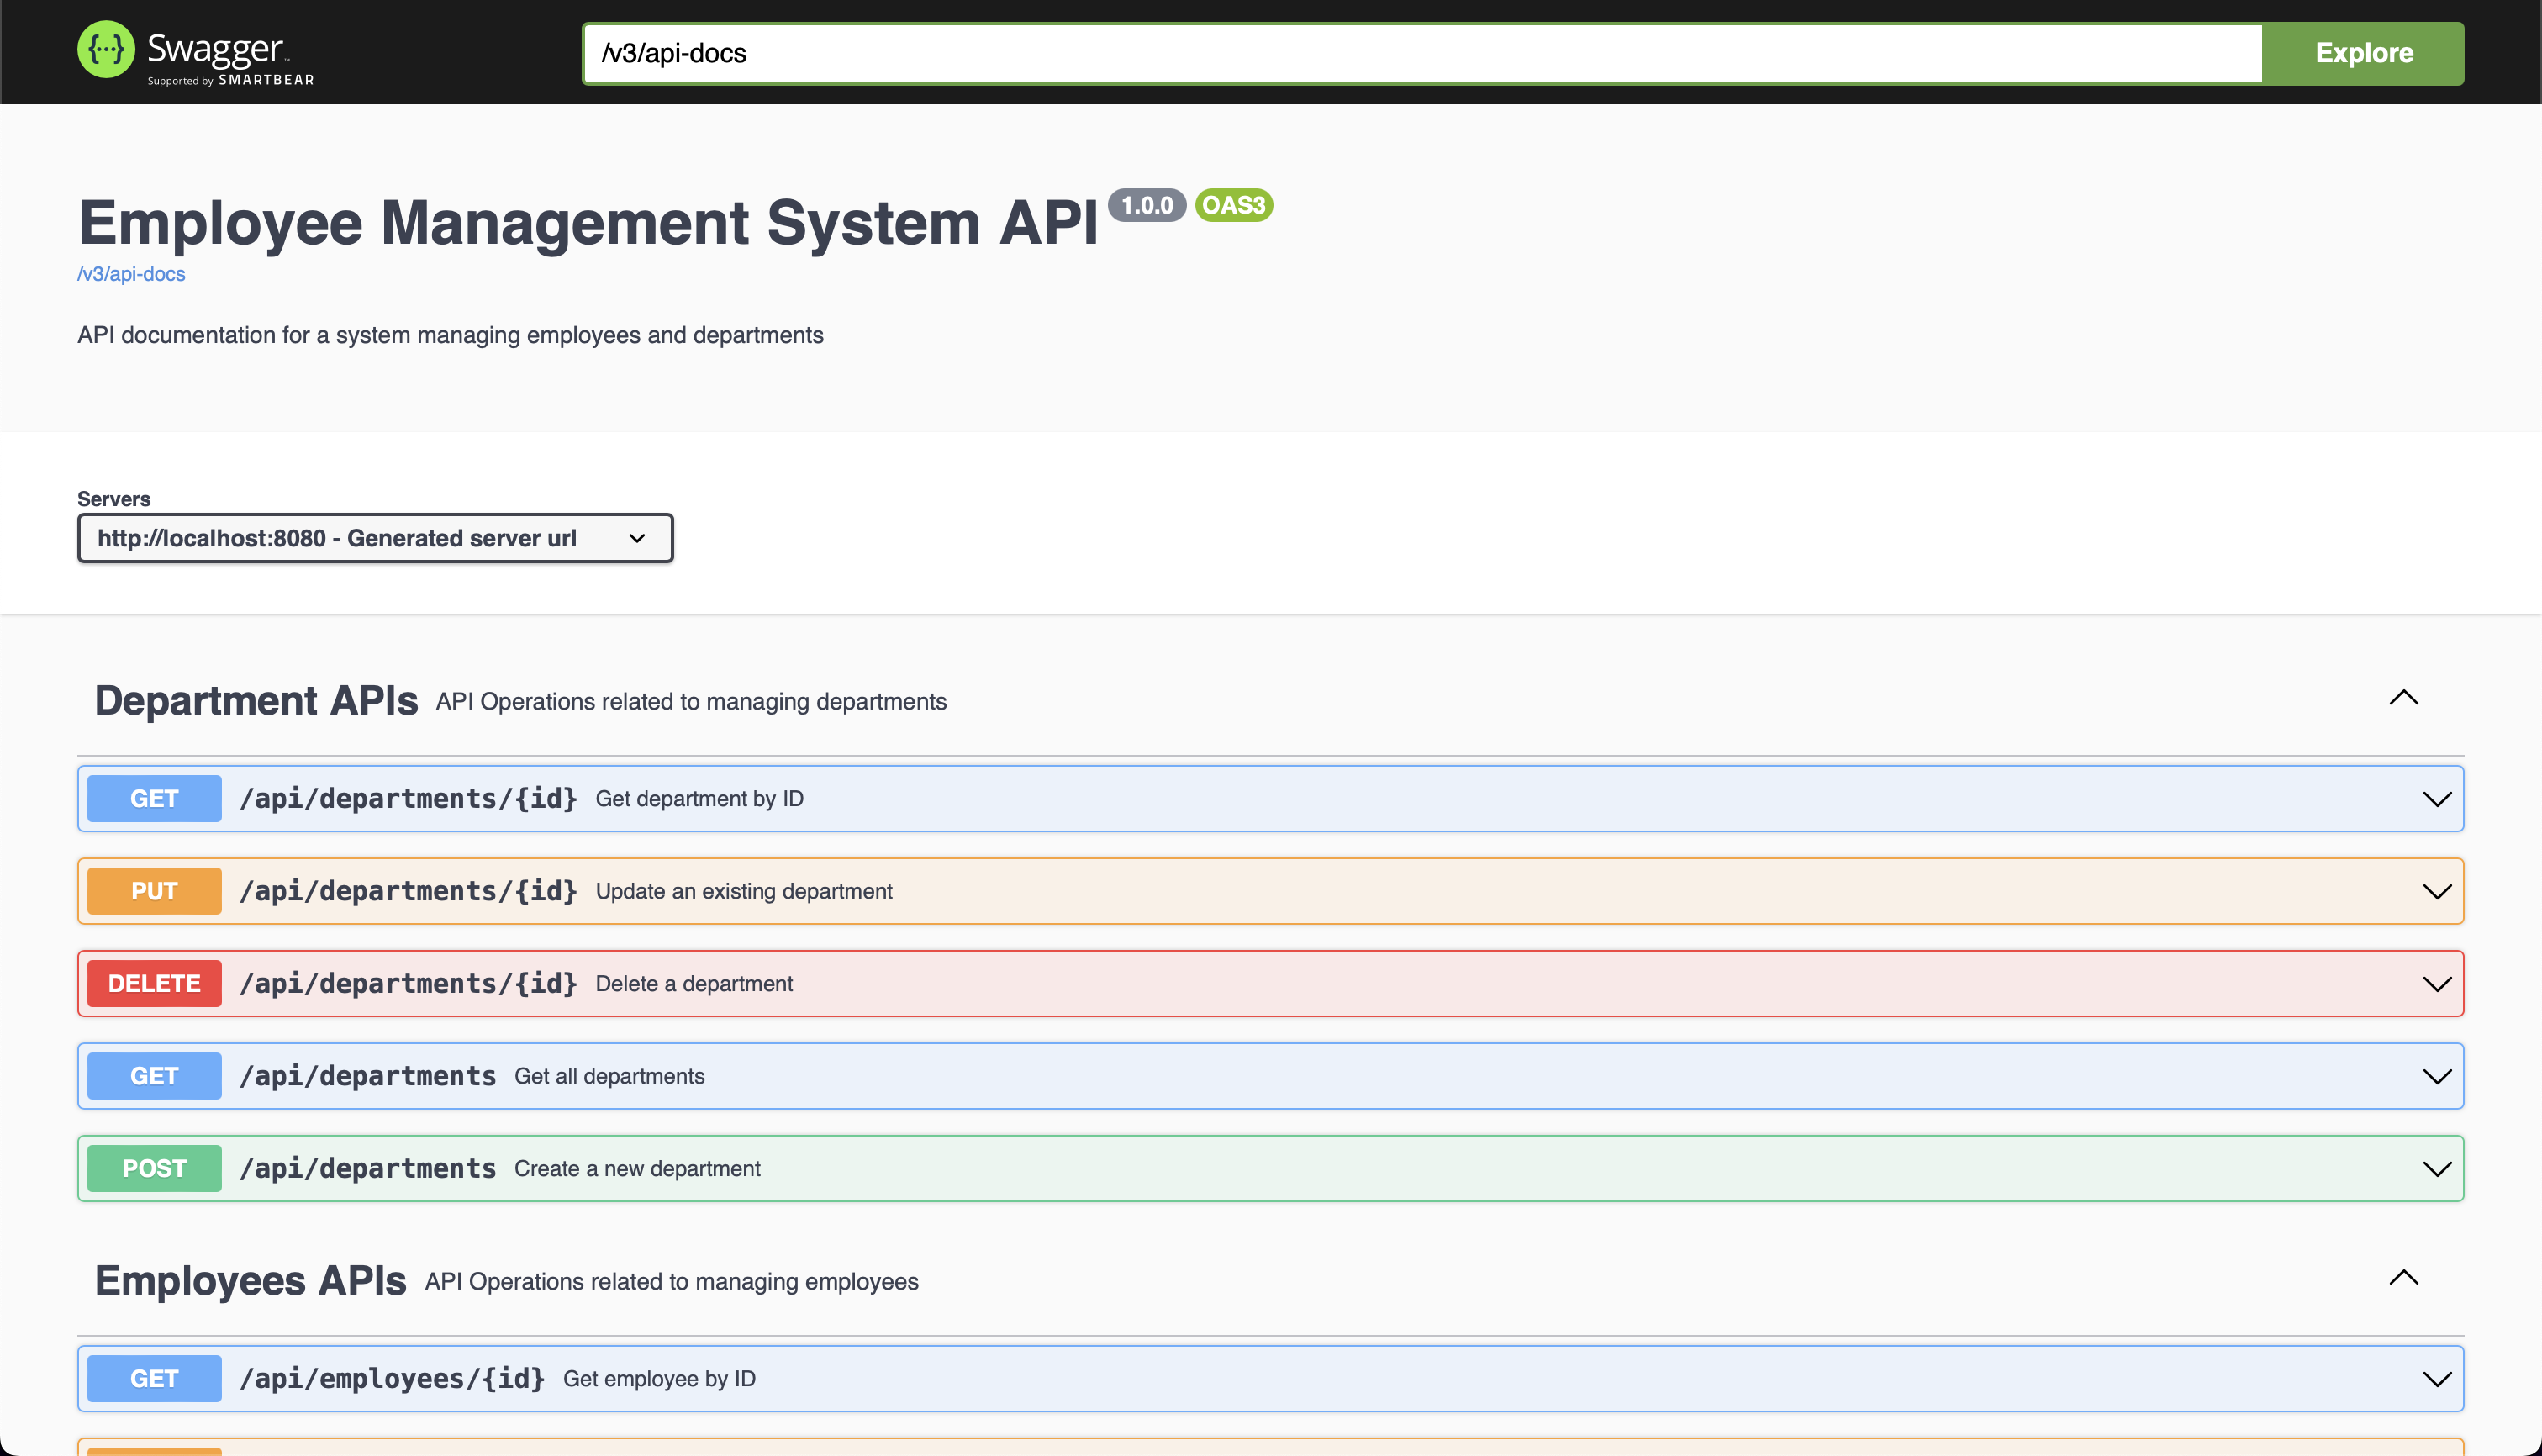The image size is (2542, 1456).
Task: Click the PUT badge for Update an existing department
Action: 154,891
